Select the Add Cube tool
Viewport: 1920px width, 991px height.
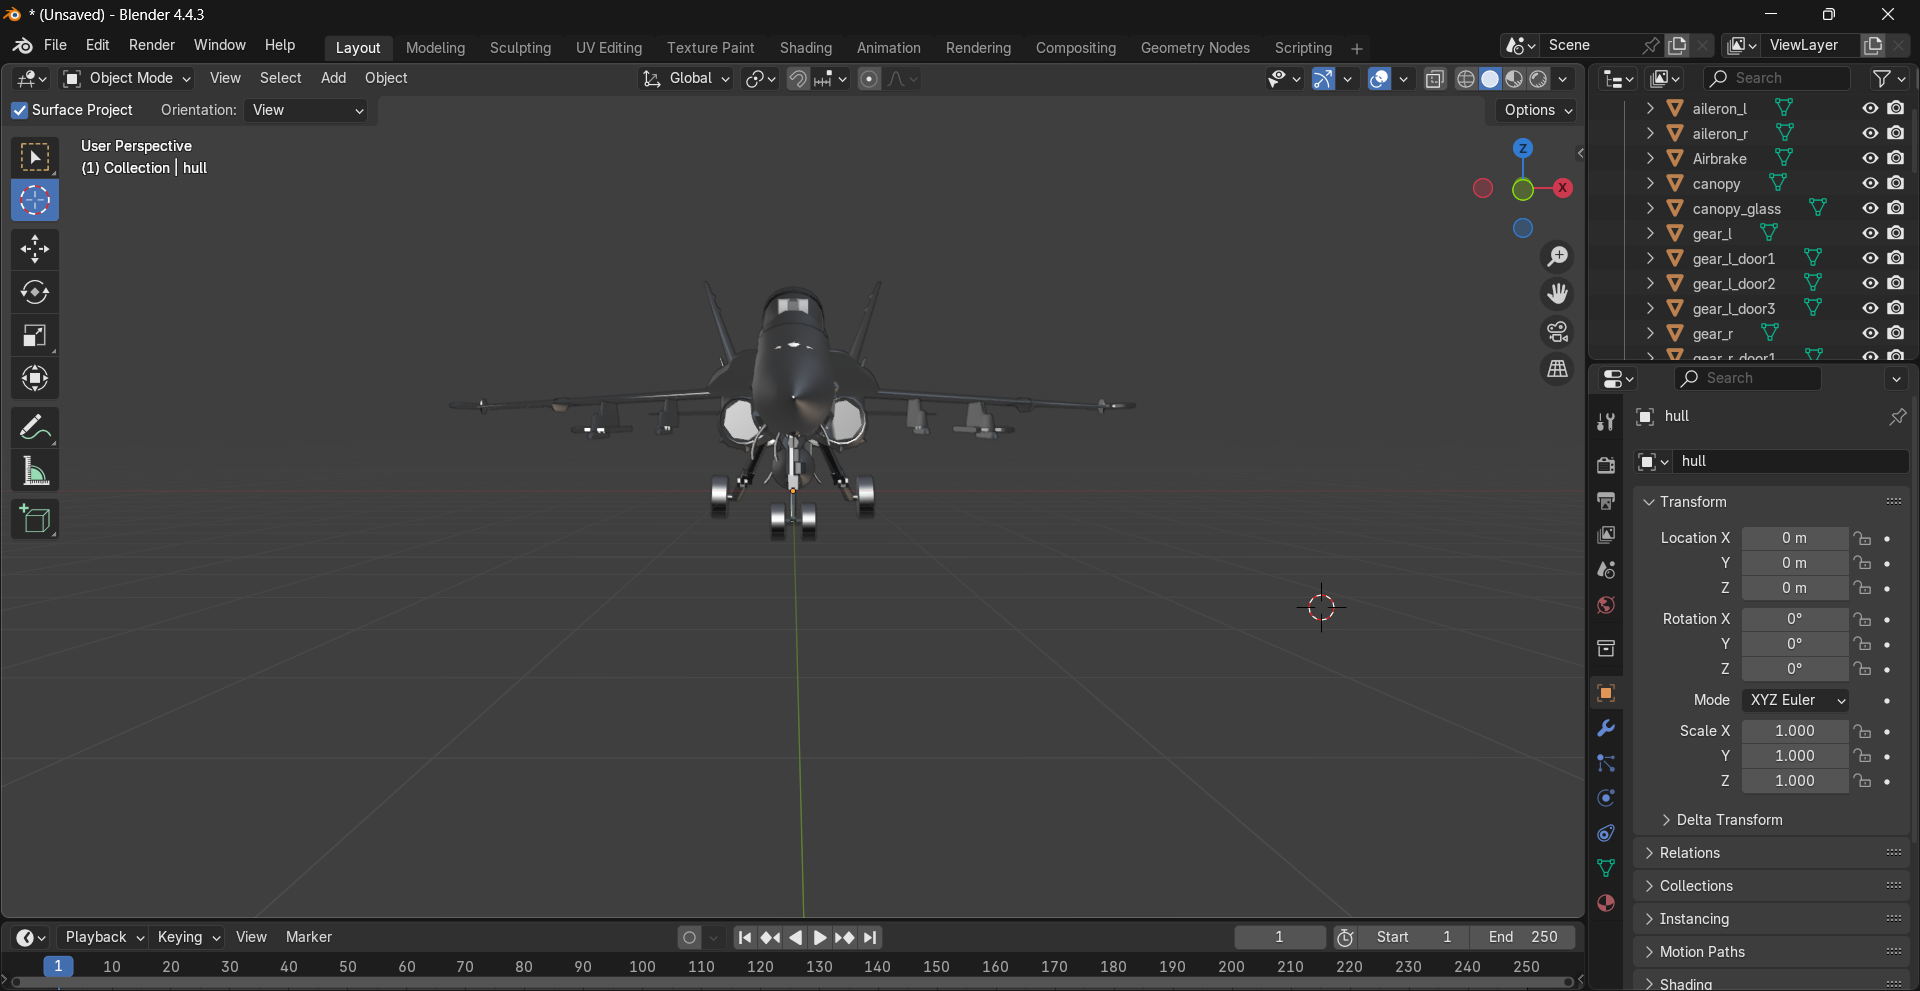click(35, 519)
